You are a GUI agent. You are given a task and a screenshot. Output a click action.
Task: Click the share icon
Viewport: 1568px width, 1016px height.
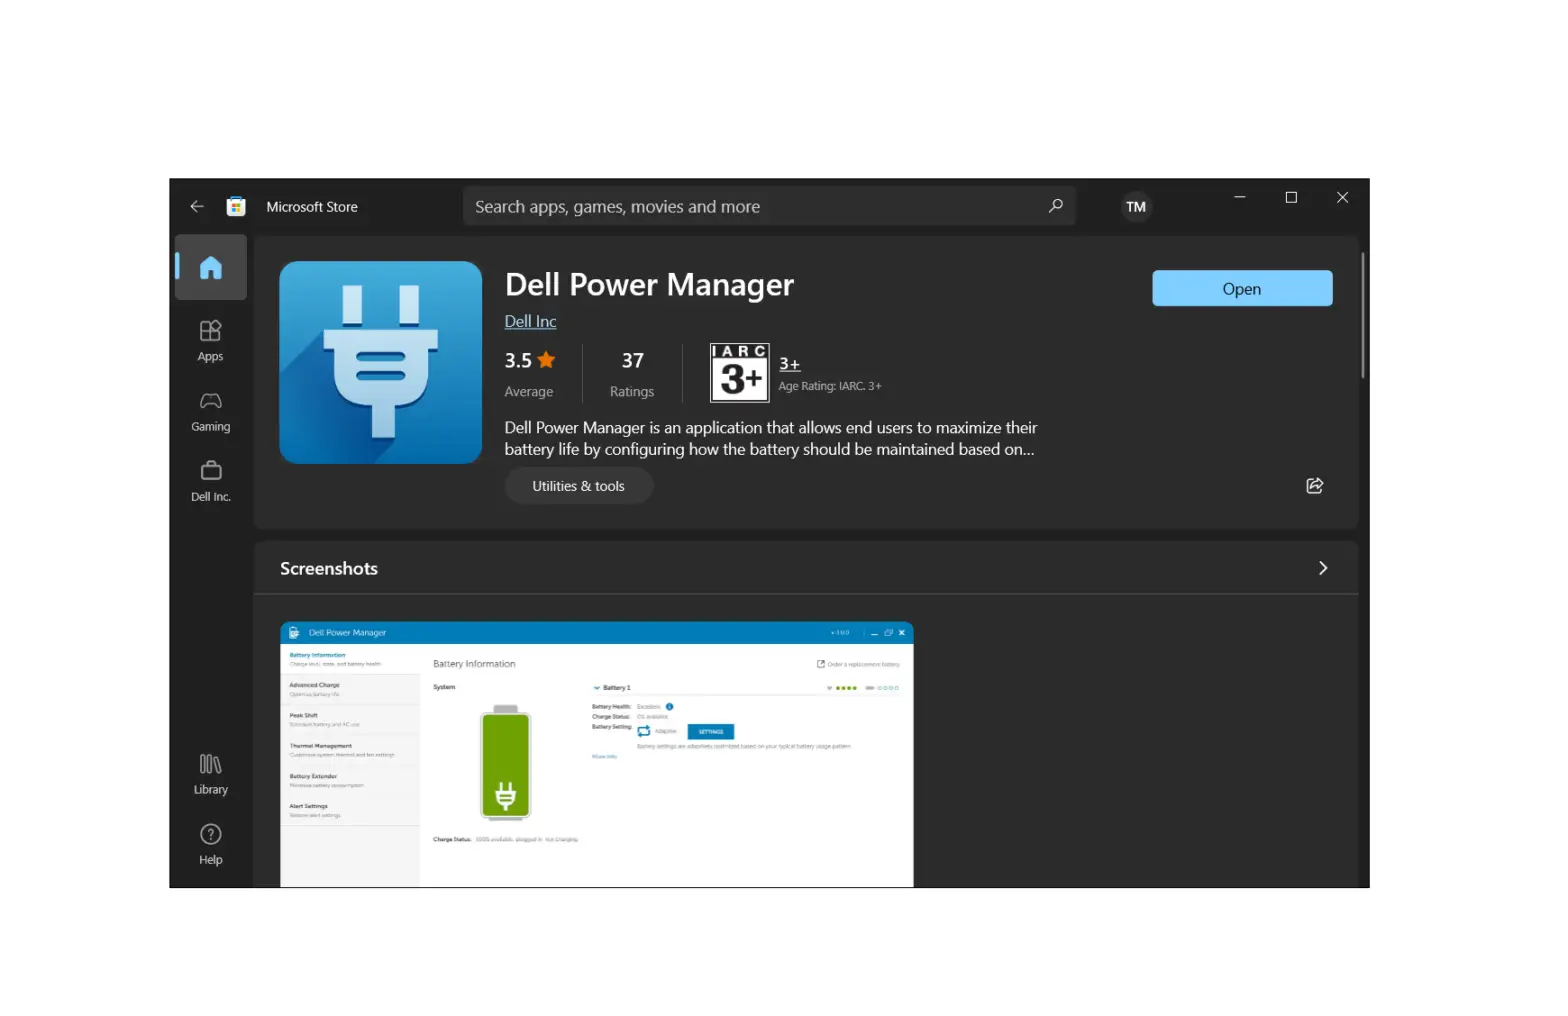(x=1315, y=486)
